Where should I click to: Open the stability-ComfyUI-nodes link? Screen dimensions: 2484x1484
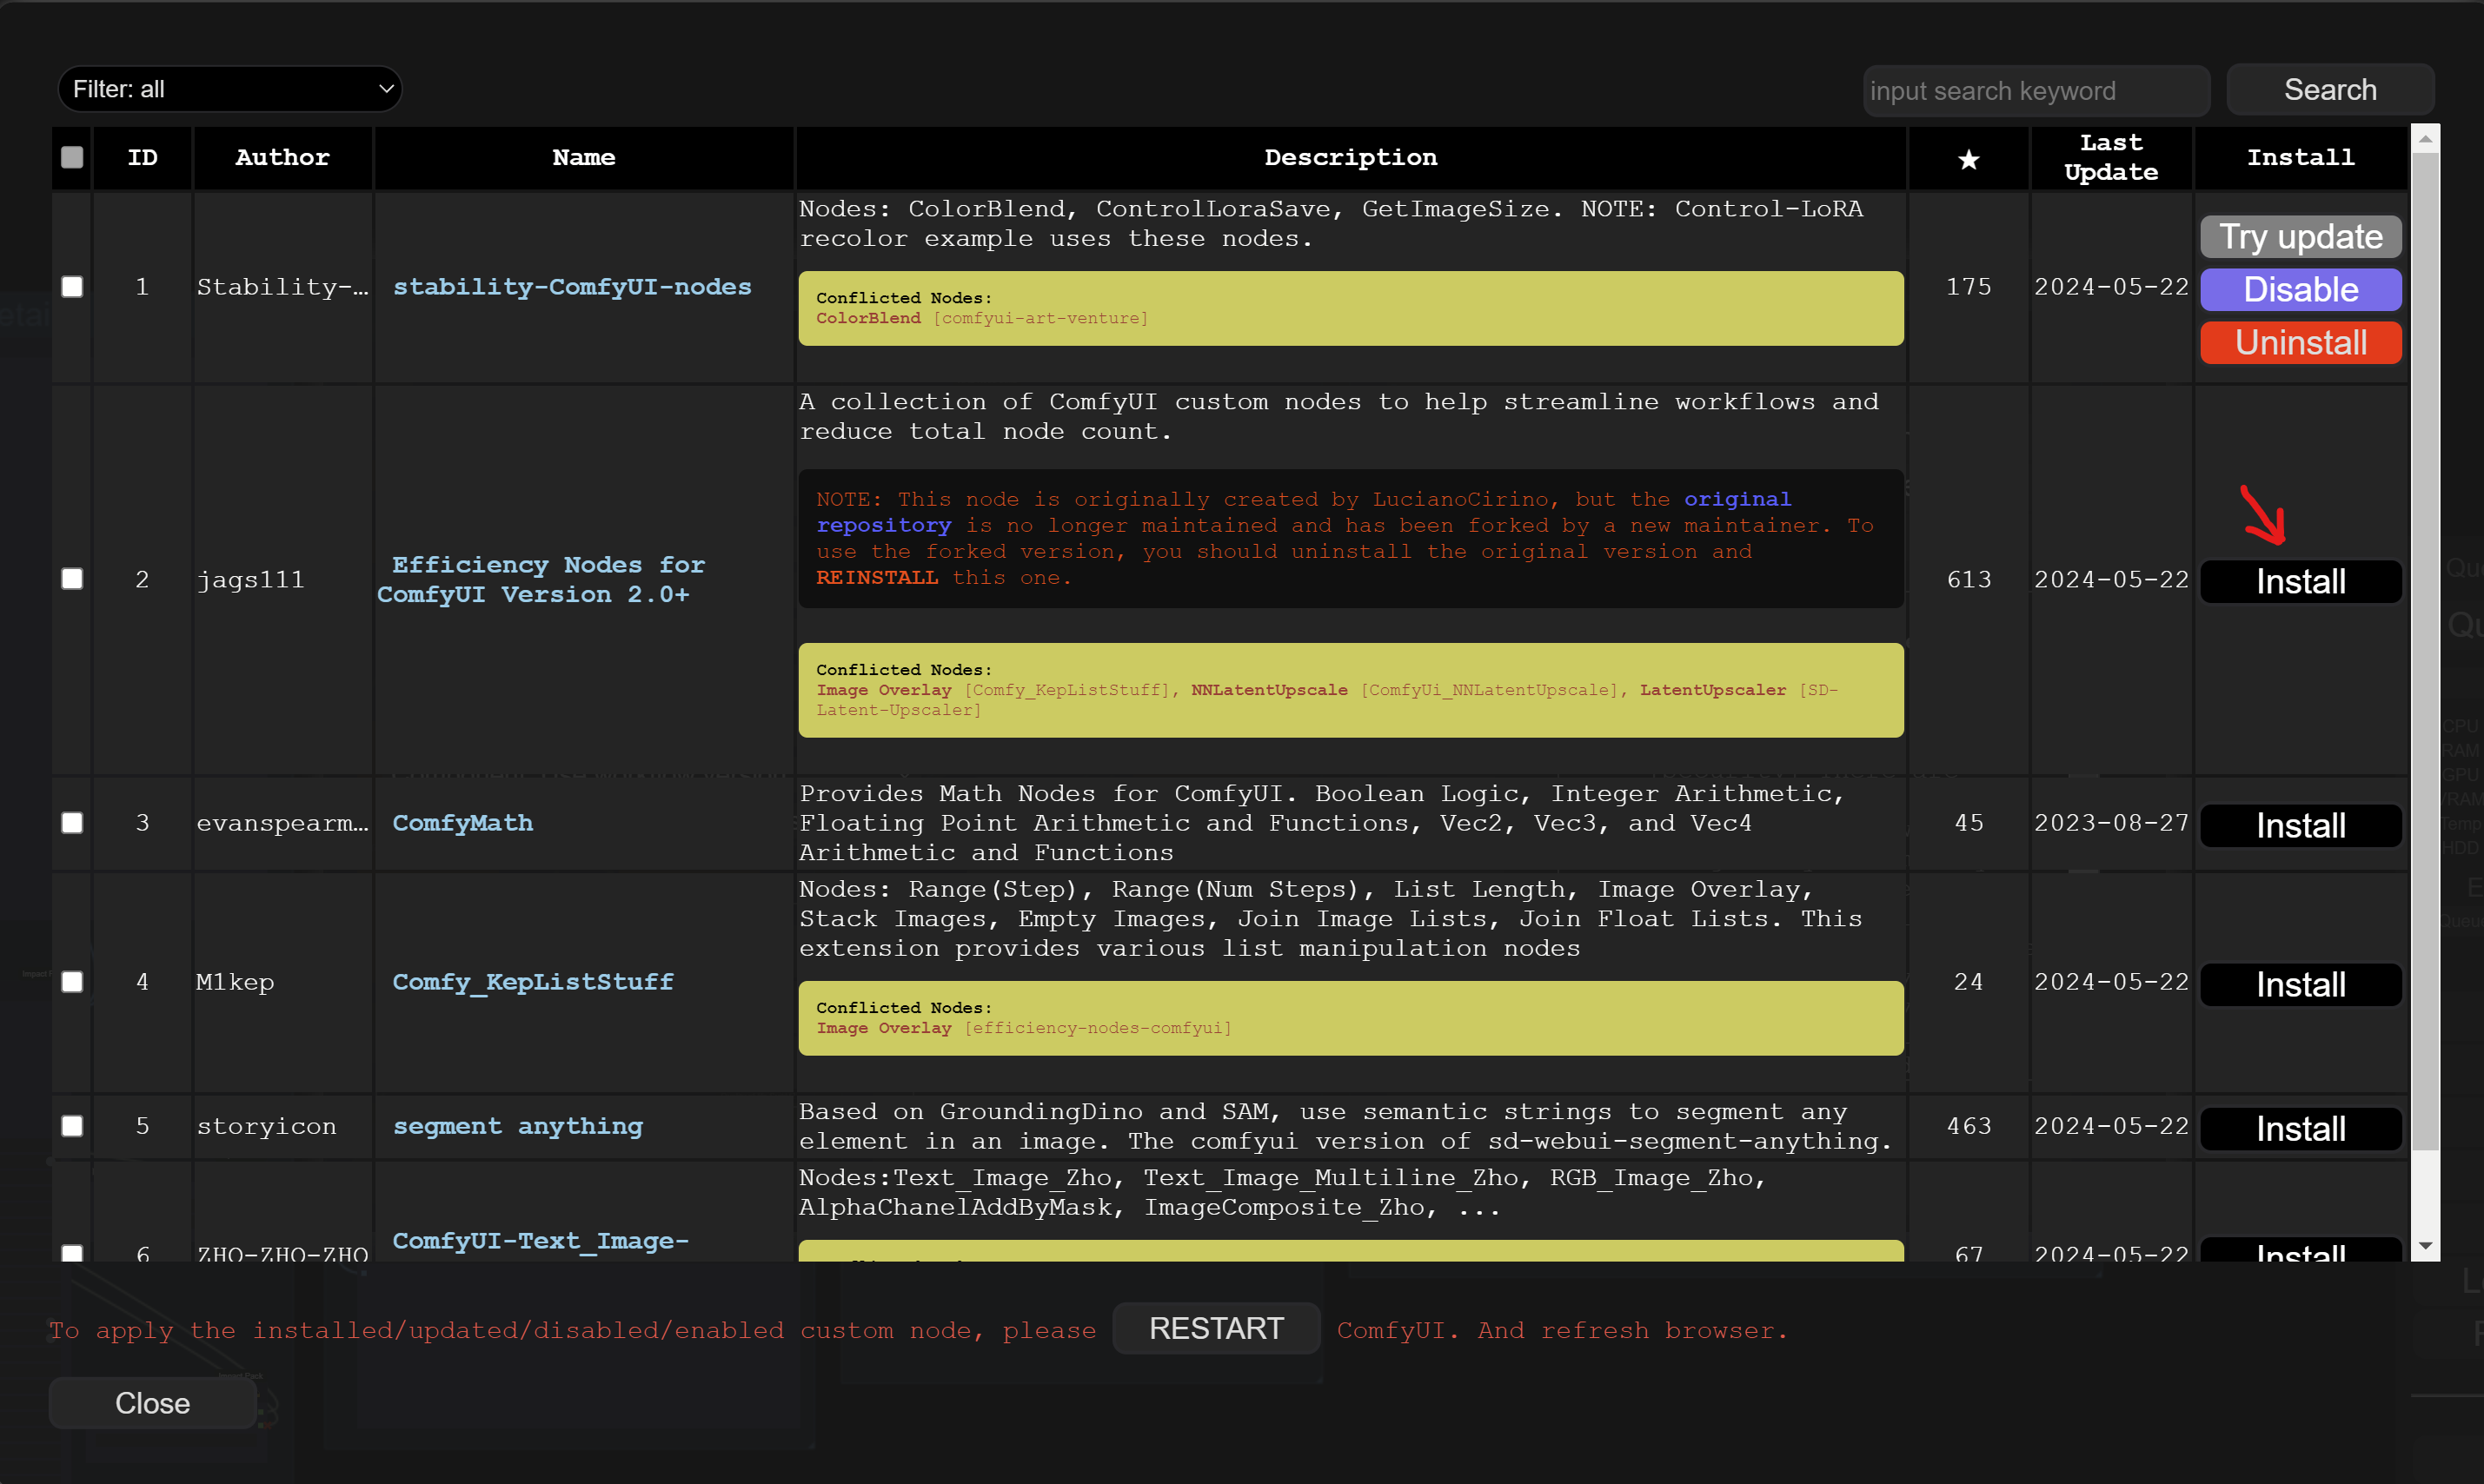pyautogui.click(x=572, y=287)
